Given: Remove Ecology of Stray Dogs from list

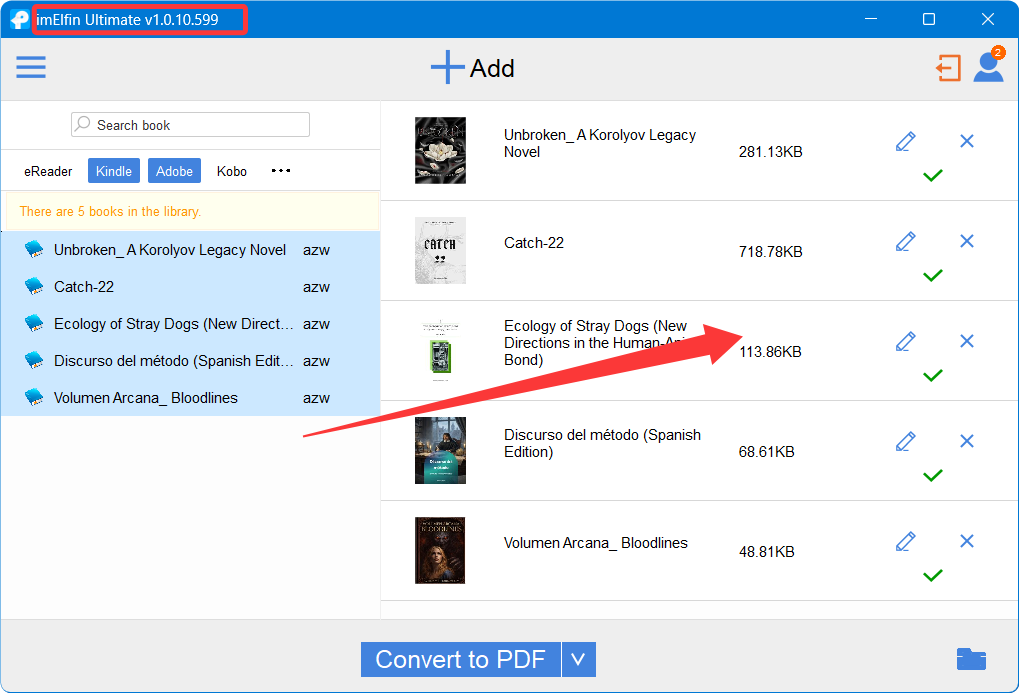Looking at the screenshot, I should point(966,341).
